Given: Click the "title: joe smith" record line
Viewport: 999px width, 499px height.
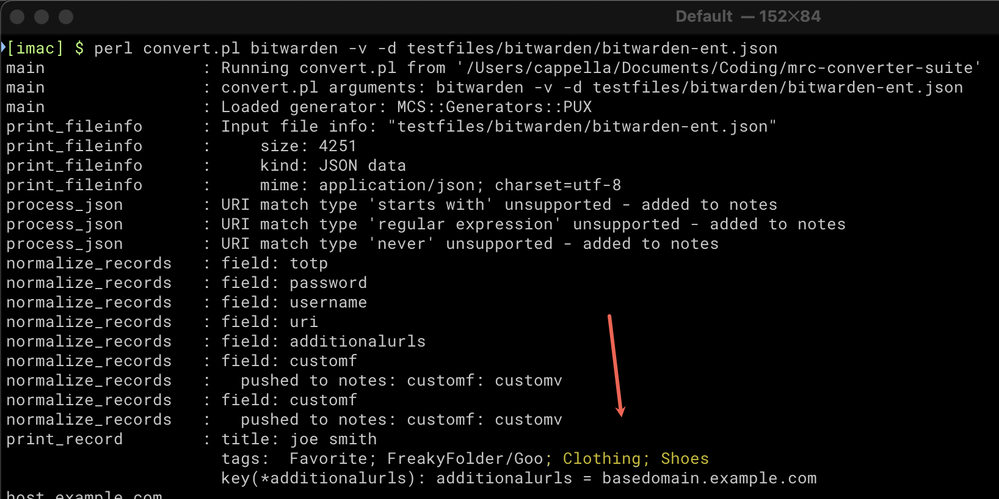Looking at the screenshot, I should click(x=298, y=439).
